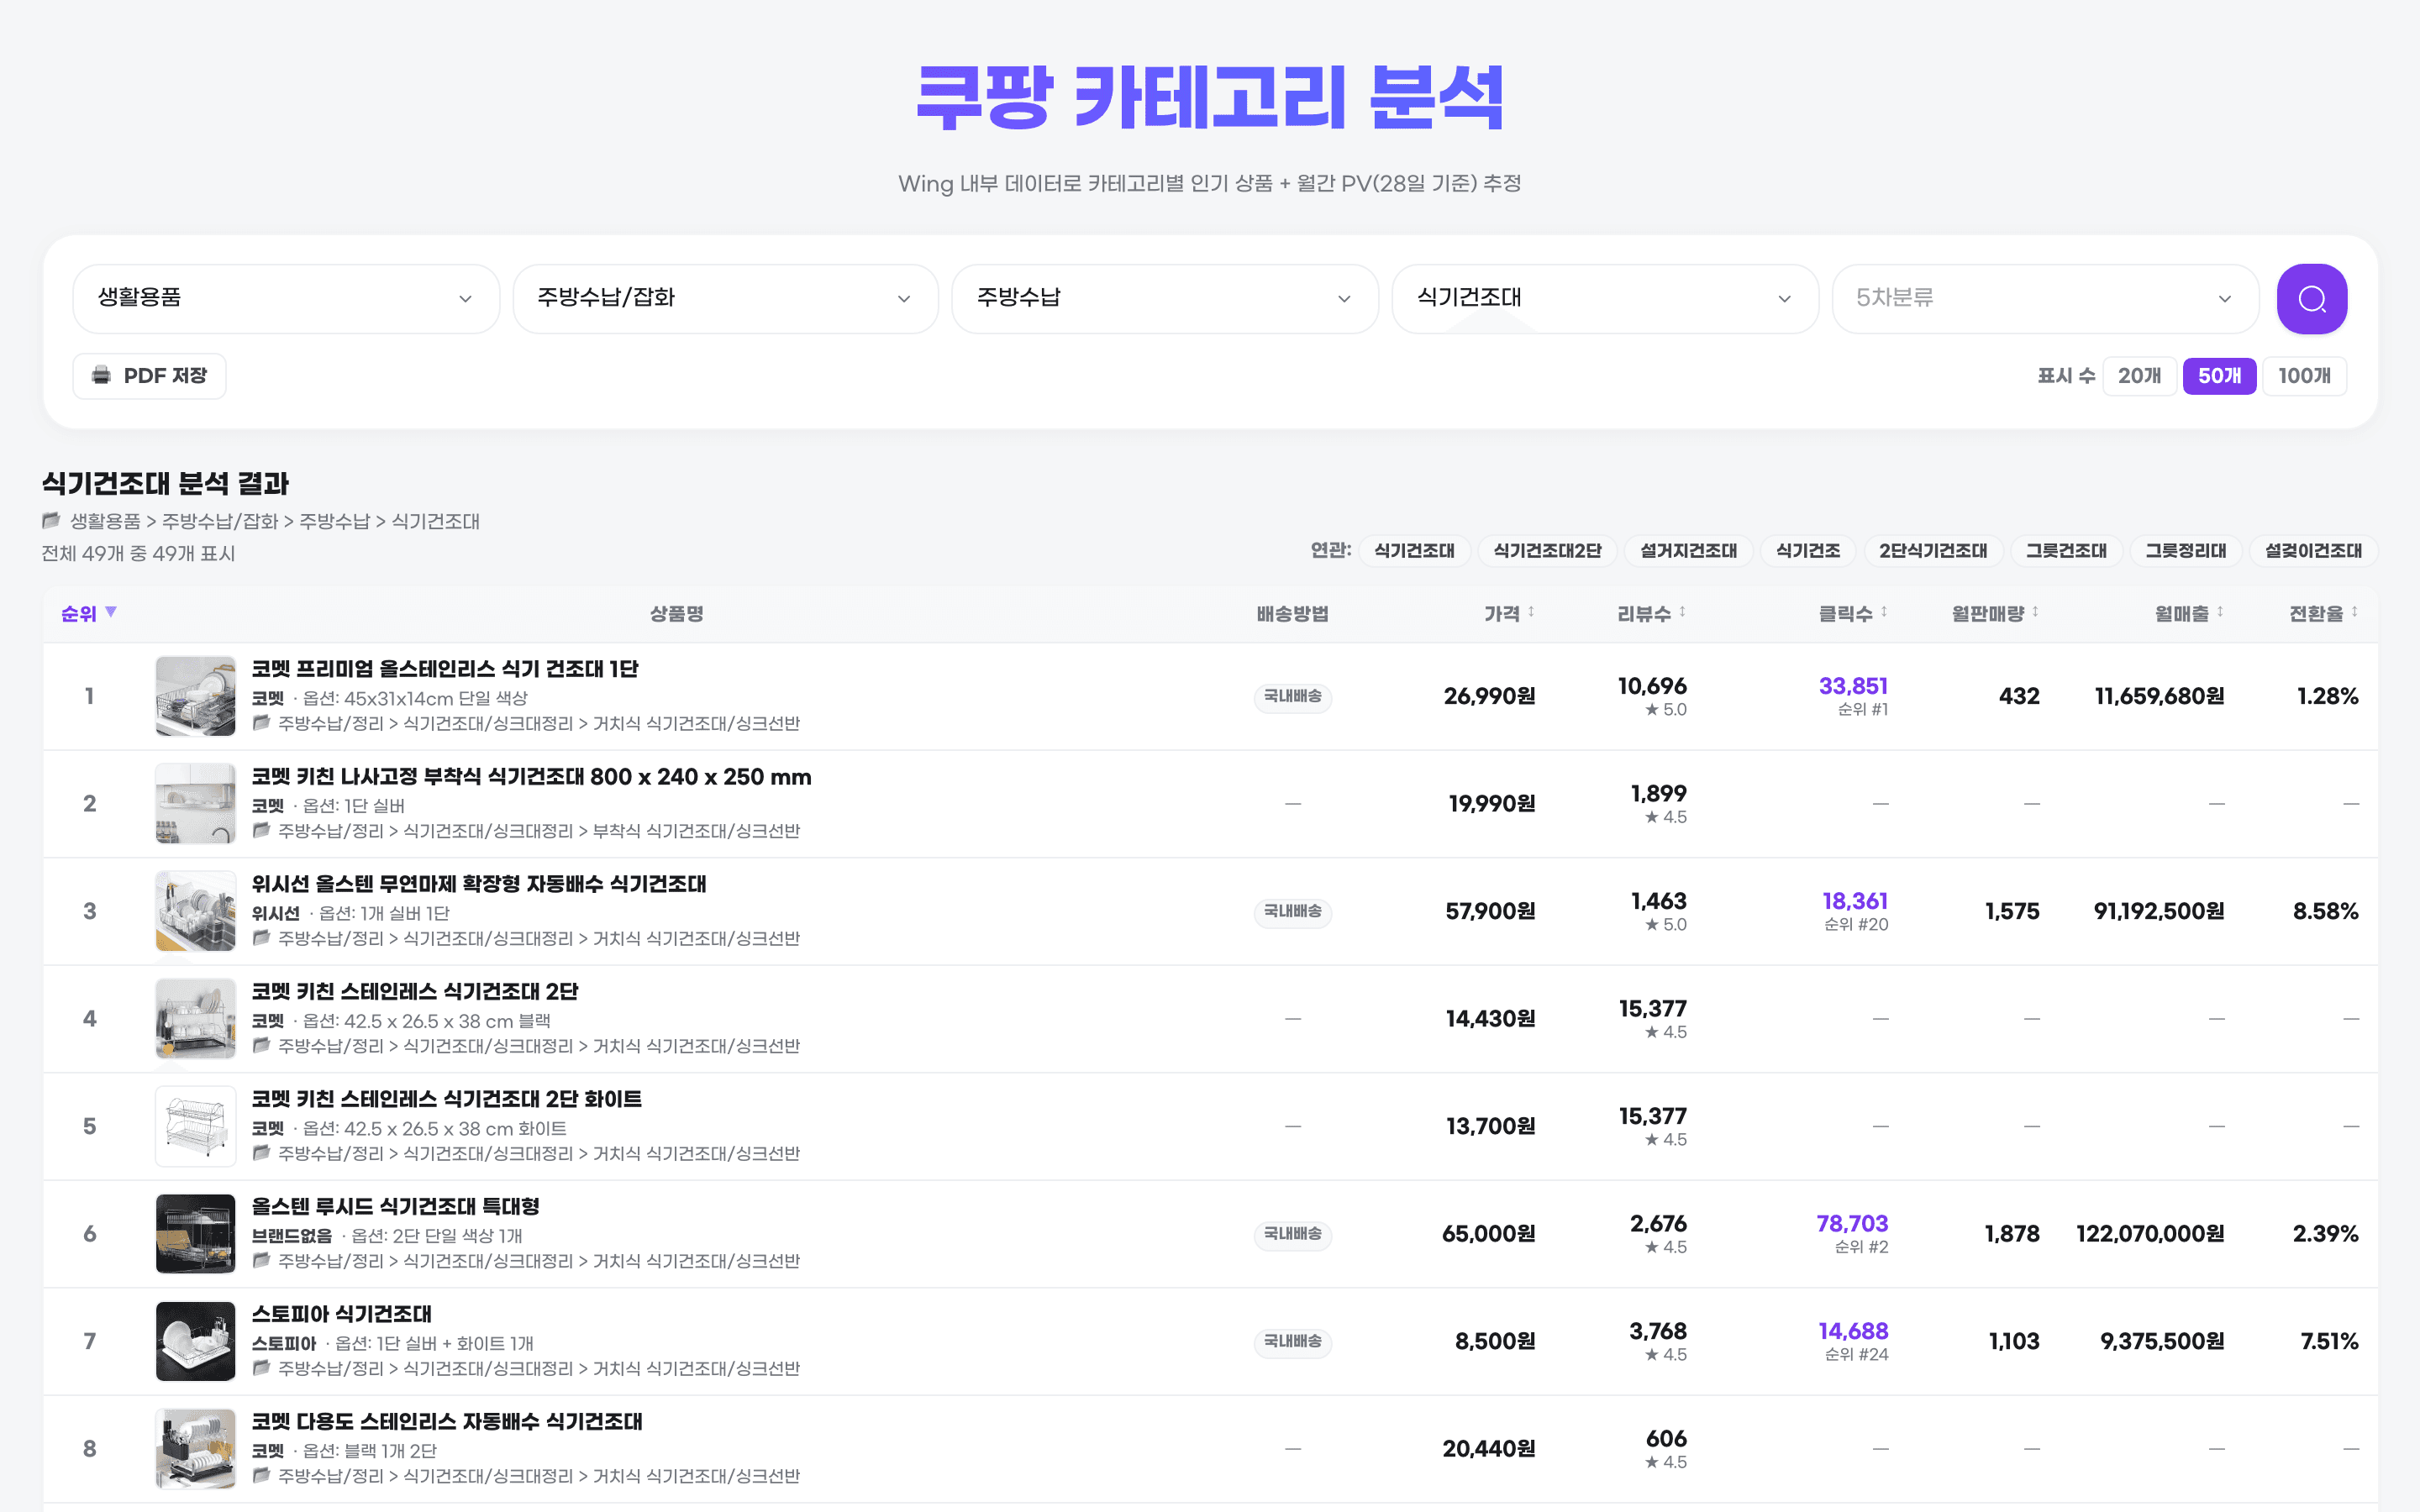
Task: Click the 식기건조대 related keyword tag
Action: (x=1414, y=551)
